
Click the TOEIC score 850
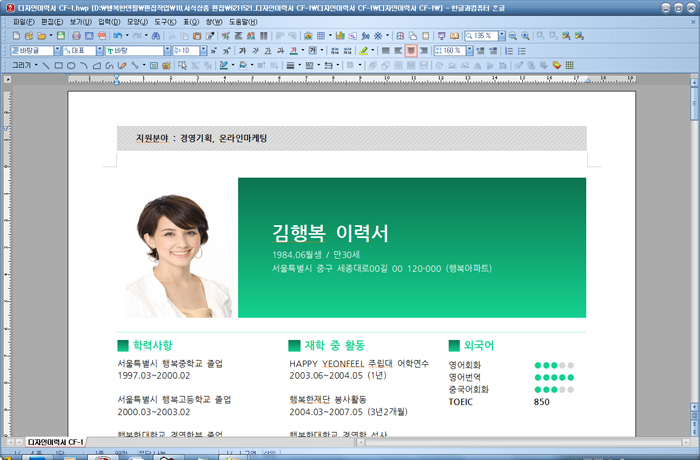coord(542,402)
